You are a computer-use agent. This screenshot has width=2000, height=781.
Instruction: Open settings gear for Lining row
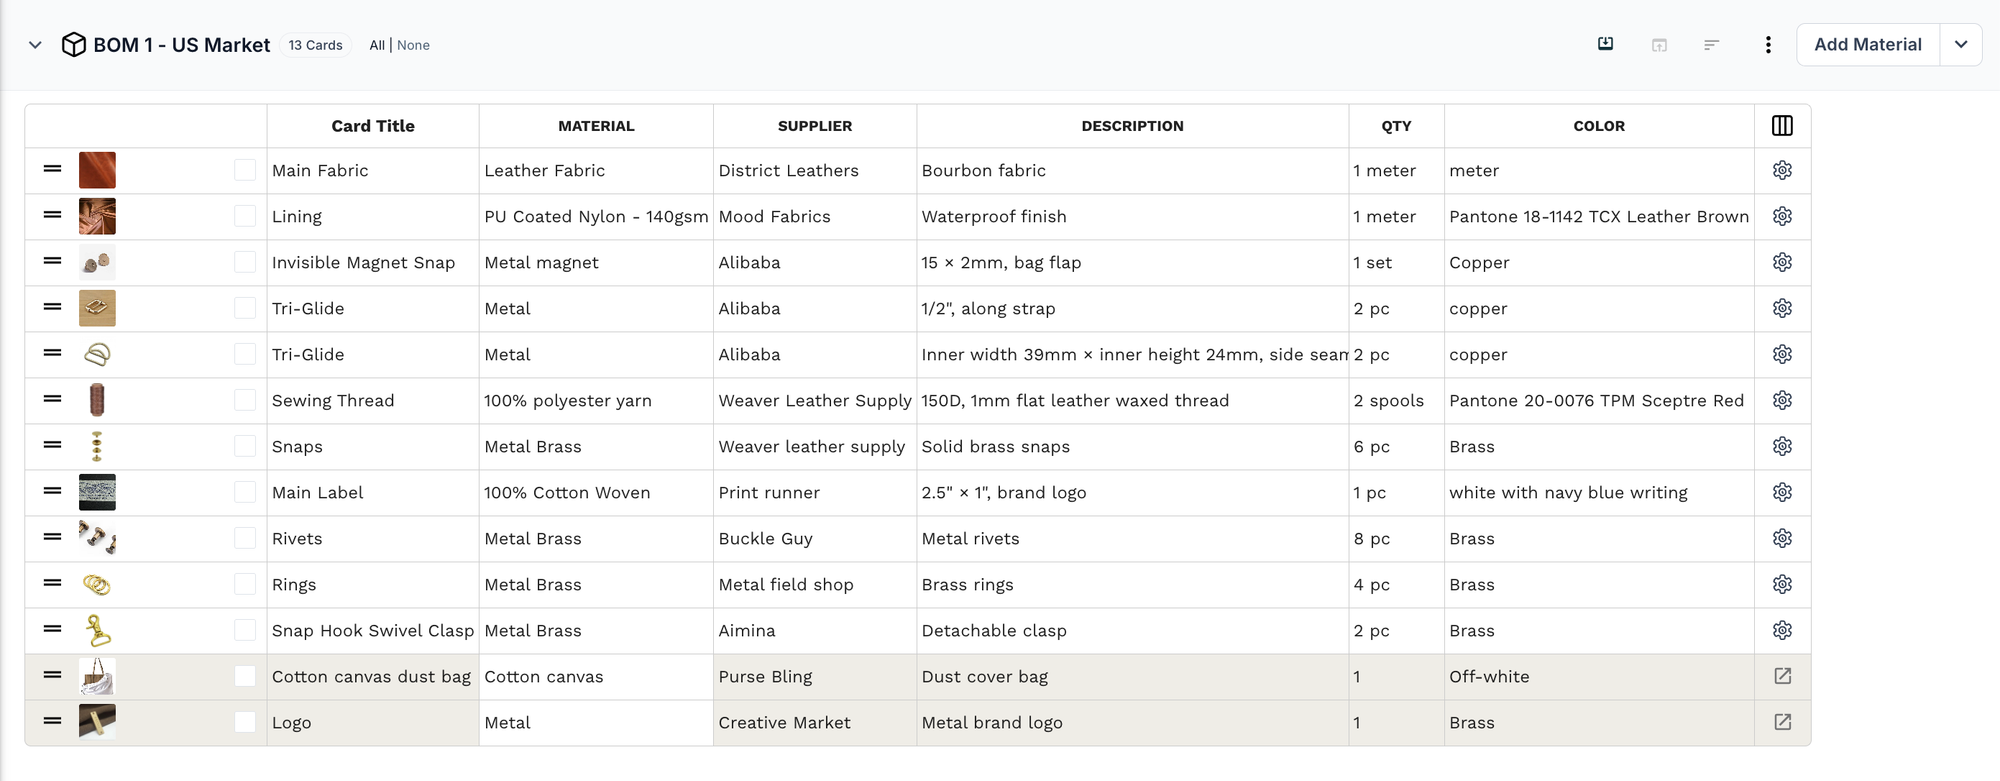(x=1782, y=216)
